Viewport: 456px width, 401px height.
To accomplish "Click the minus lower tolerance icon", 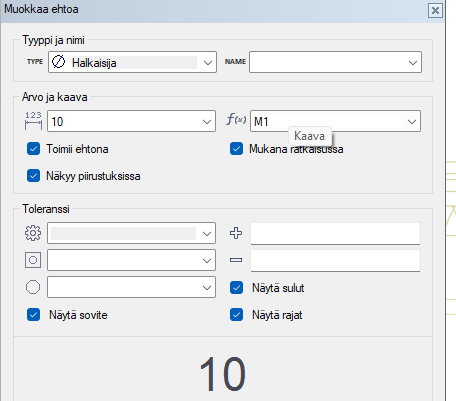I will 236,260.
